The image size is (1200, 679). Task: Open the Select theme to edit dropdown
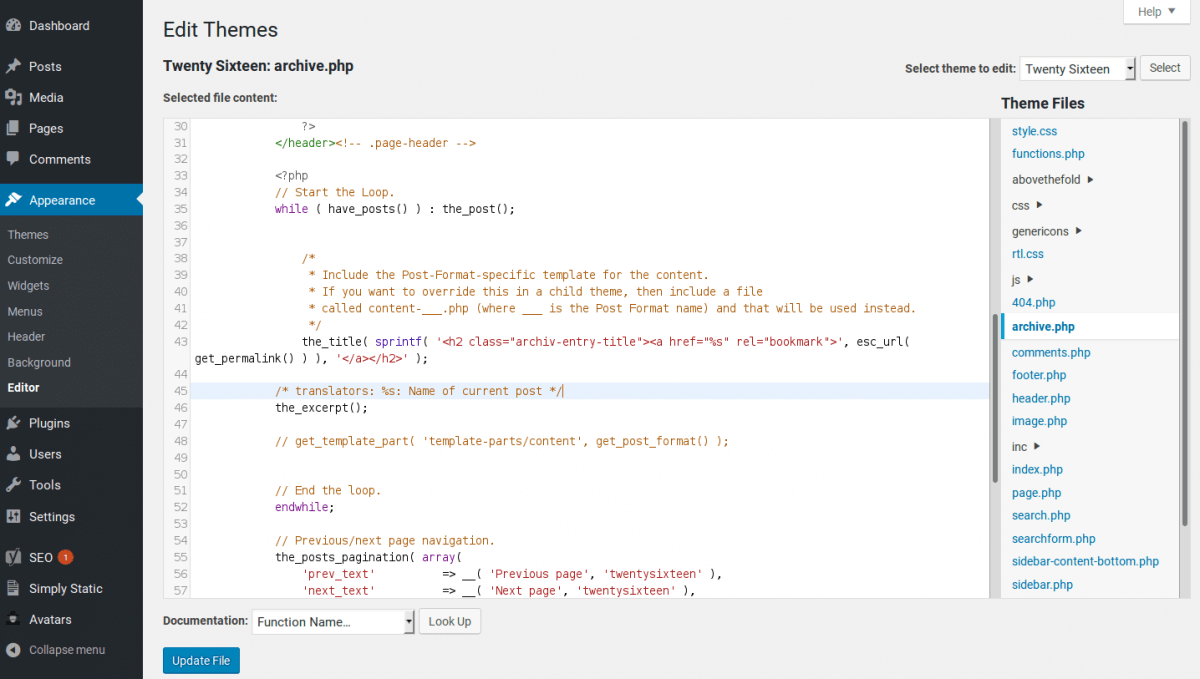[x=1078, y=69]
